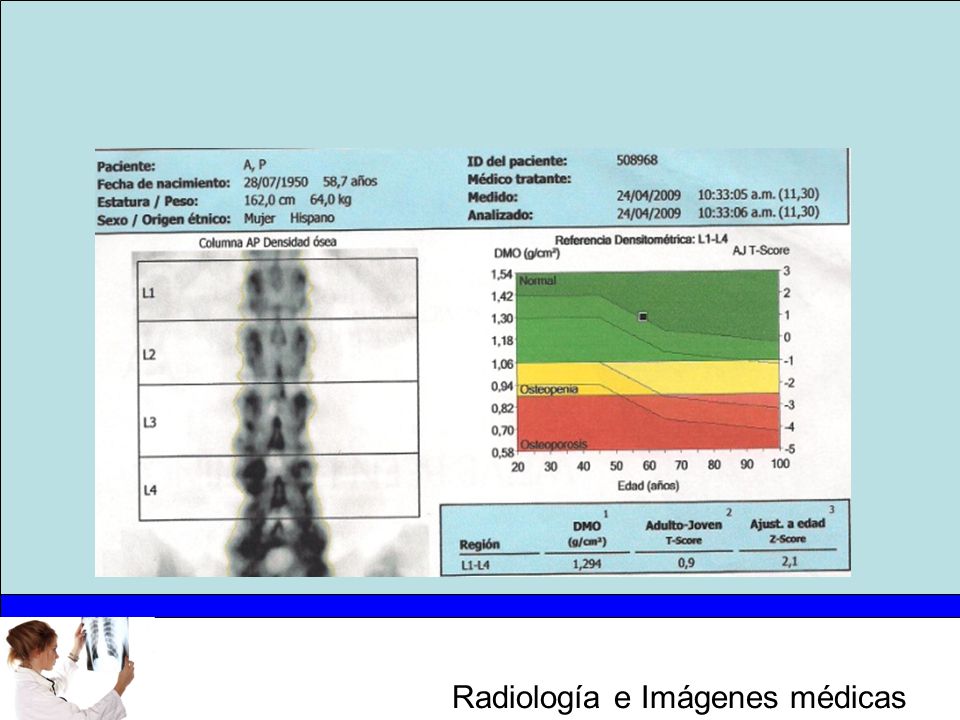Click the black data point on the densitometry chart
Image resolution: width=960 pixels, height=720 pixels.
coord(643,317)
